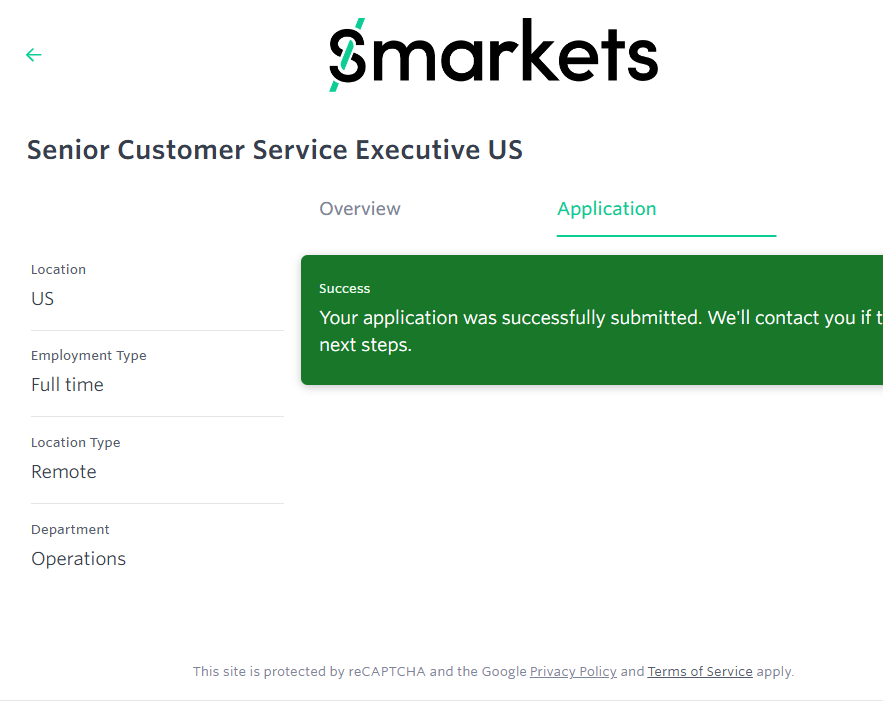Click the green back arrow icon

(x=34, y=55)
